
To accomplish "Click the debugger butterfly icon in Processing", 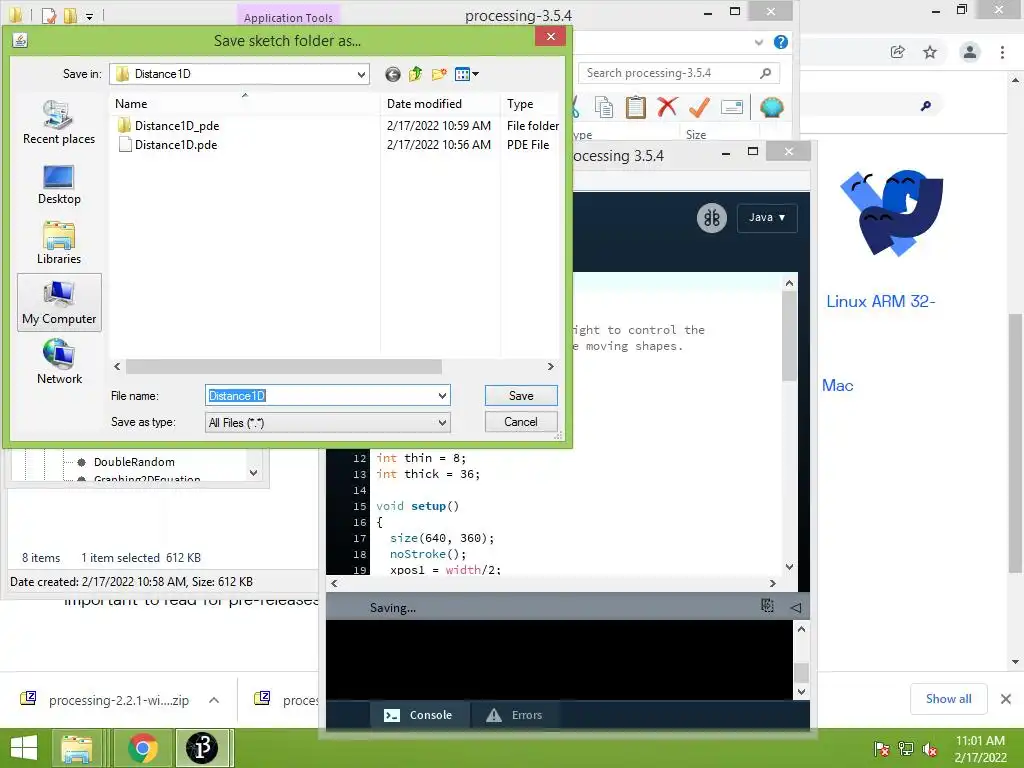I will 711,217.
